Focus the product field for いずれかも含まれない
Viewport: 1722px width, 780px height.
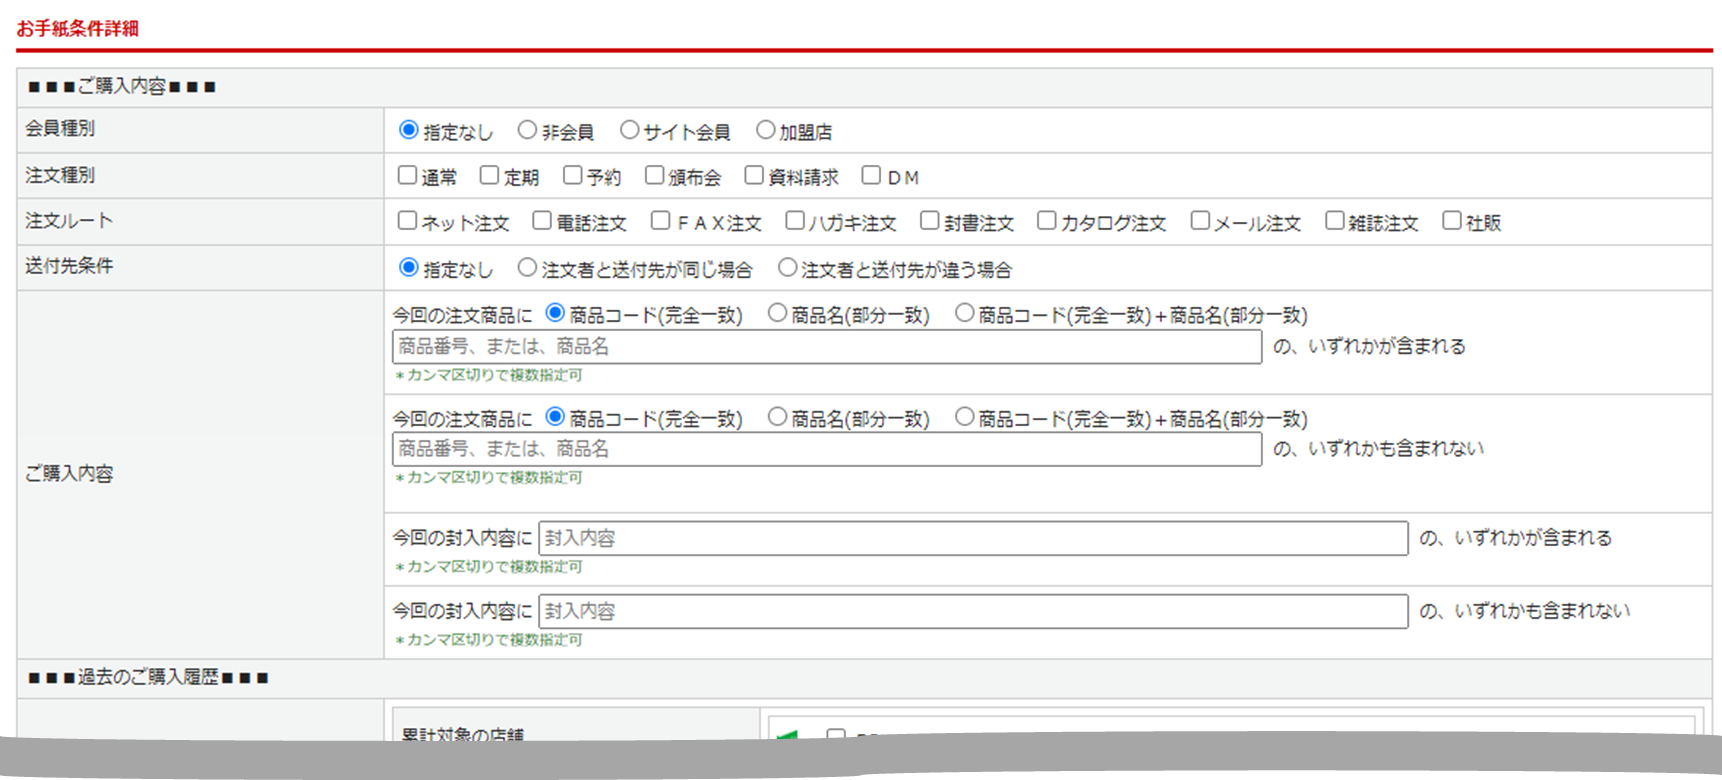(827, 449)
